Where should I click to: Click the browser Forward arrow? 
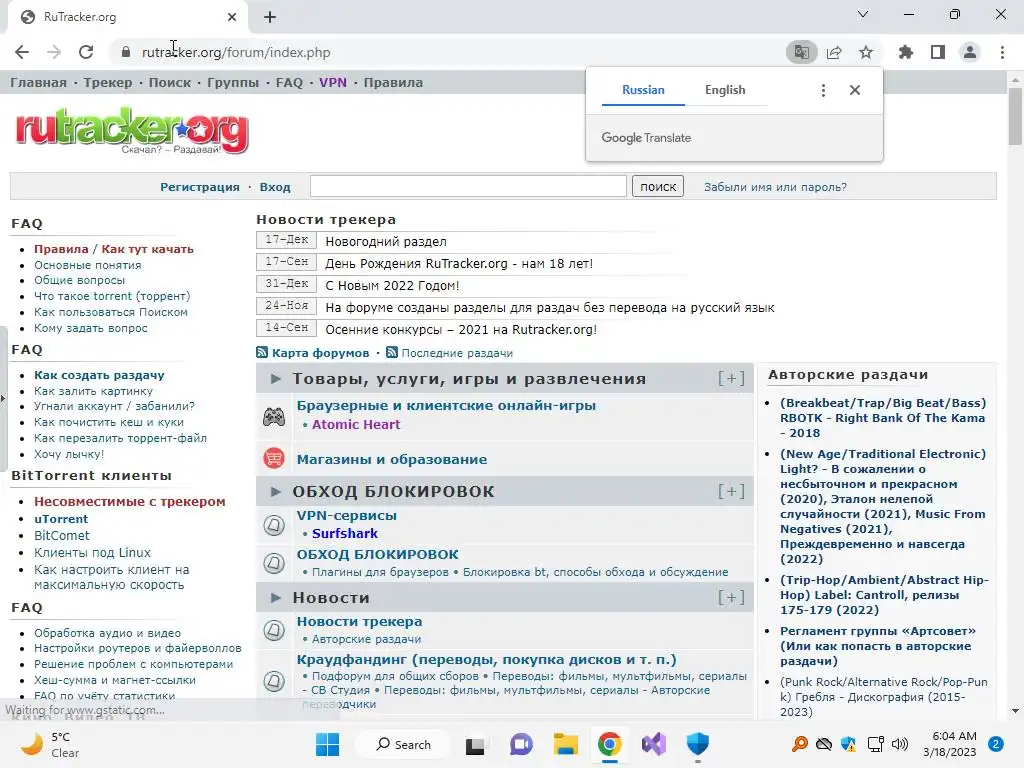54,52
